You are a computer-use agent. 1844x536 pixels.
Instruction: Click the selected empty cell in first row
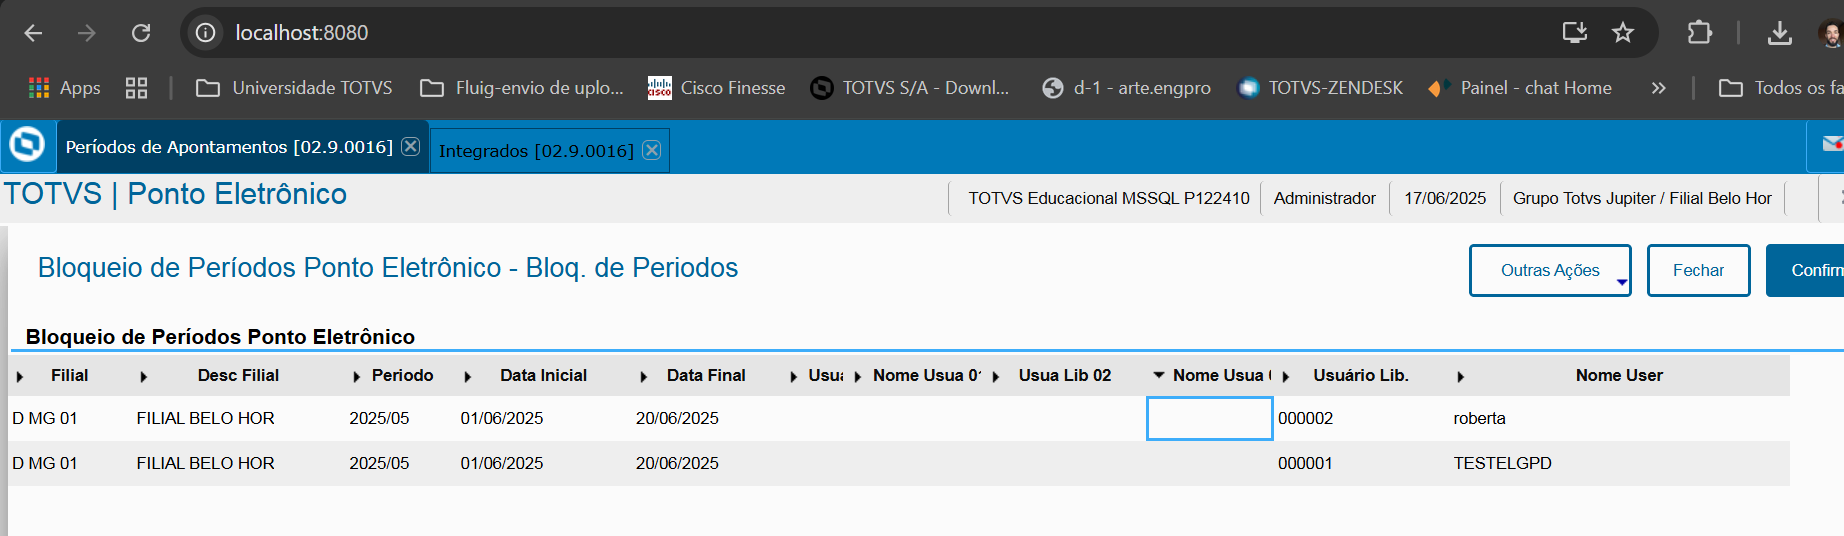pos(1209,418)
